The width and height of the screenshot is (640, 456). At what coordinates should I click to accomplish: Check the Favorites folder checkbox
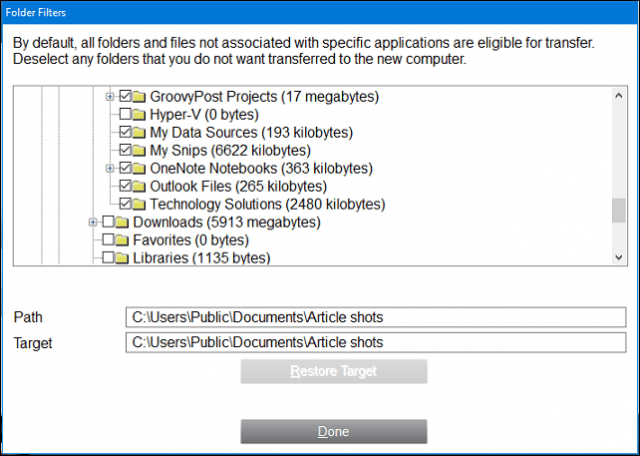(x=108, y=240)
